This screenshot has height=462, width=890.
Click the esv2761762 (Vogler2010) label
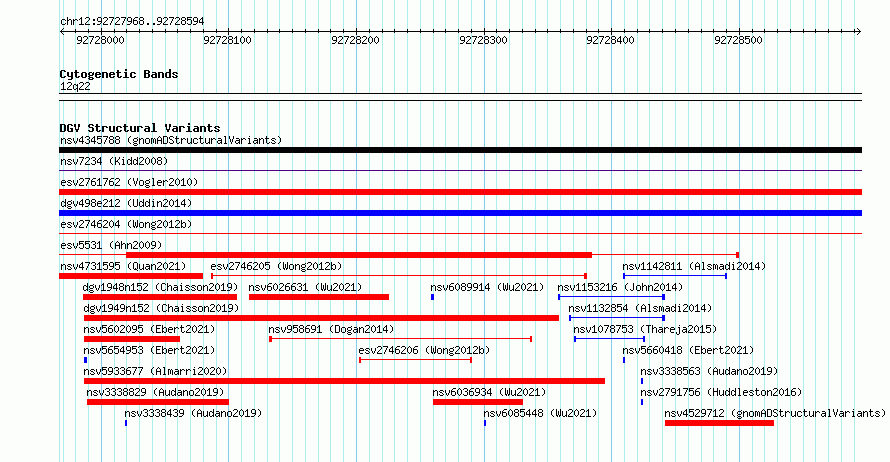click(x=129, y=182)
